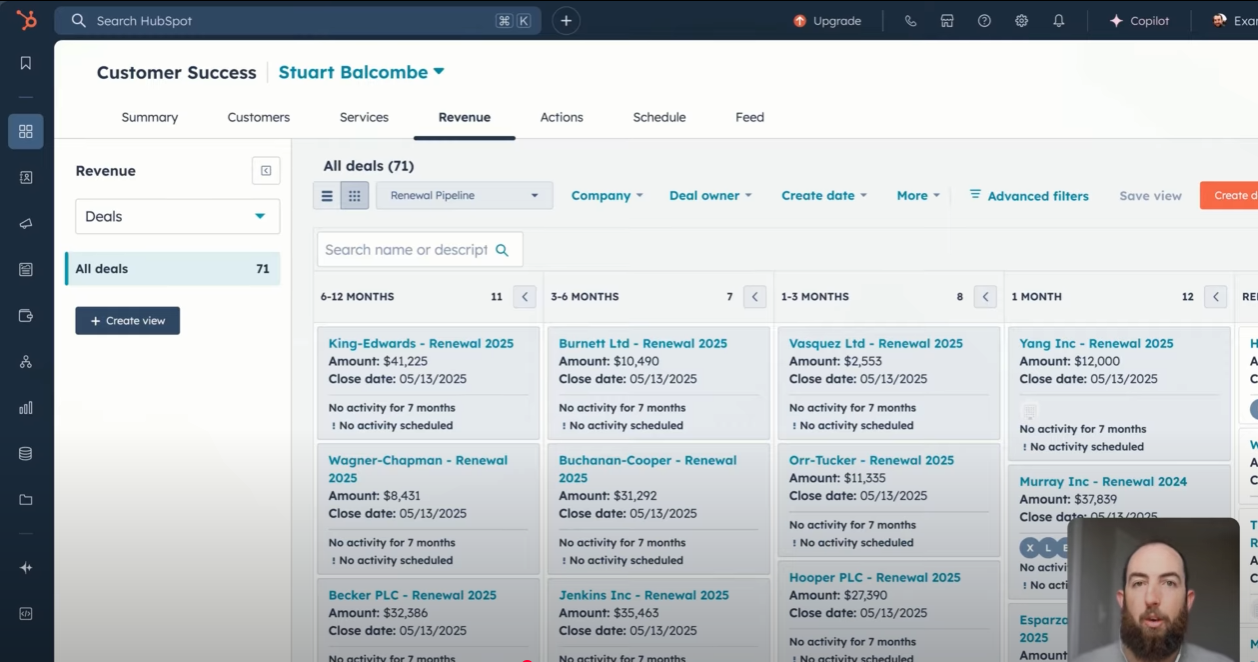
Task: Focus the search name or description field
Action: point(420,250)
